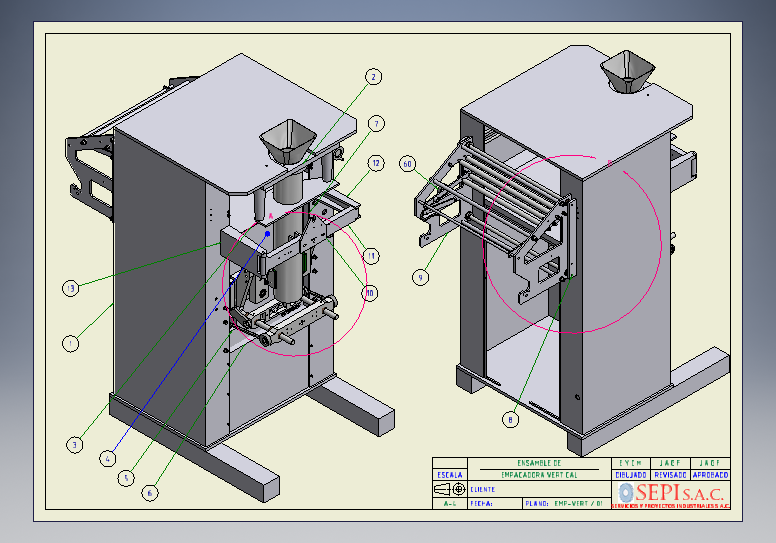Screen dimensions: 776x543
Task: Select balloon number 7 callout
Action: (x=376, y=124)
